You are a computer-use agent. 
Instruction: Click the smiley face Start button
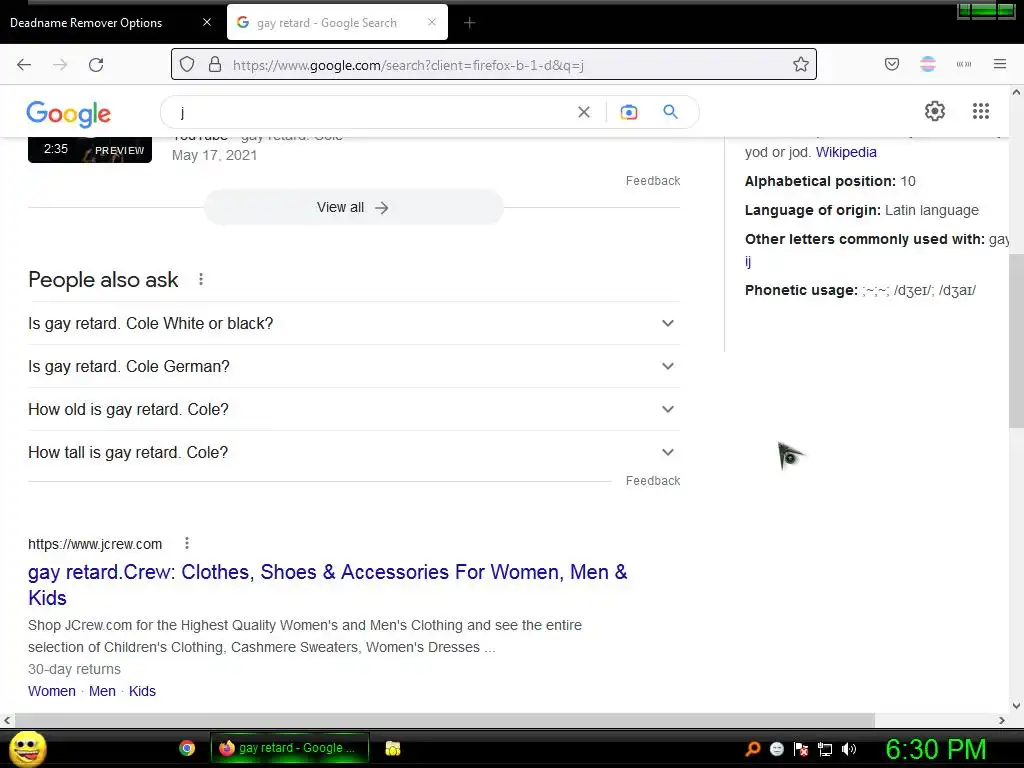(27, 748)
